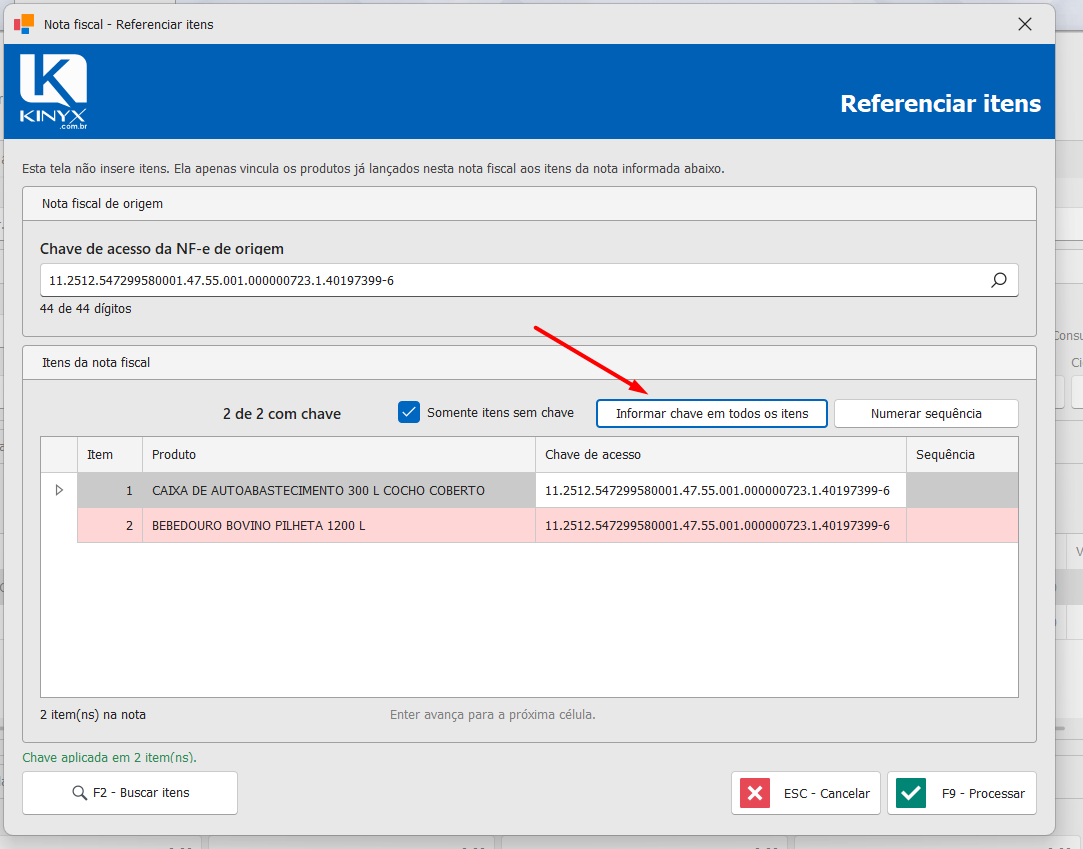This screenshot has width=1083, height=849.
Task: Click item number 1 cell
Action: (110, 490)
